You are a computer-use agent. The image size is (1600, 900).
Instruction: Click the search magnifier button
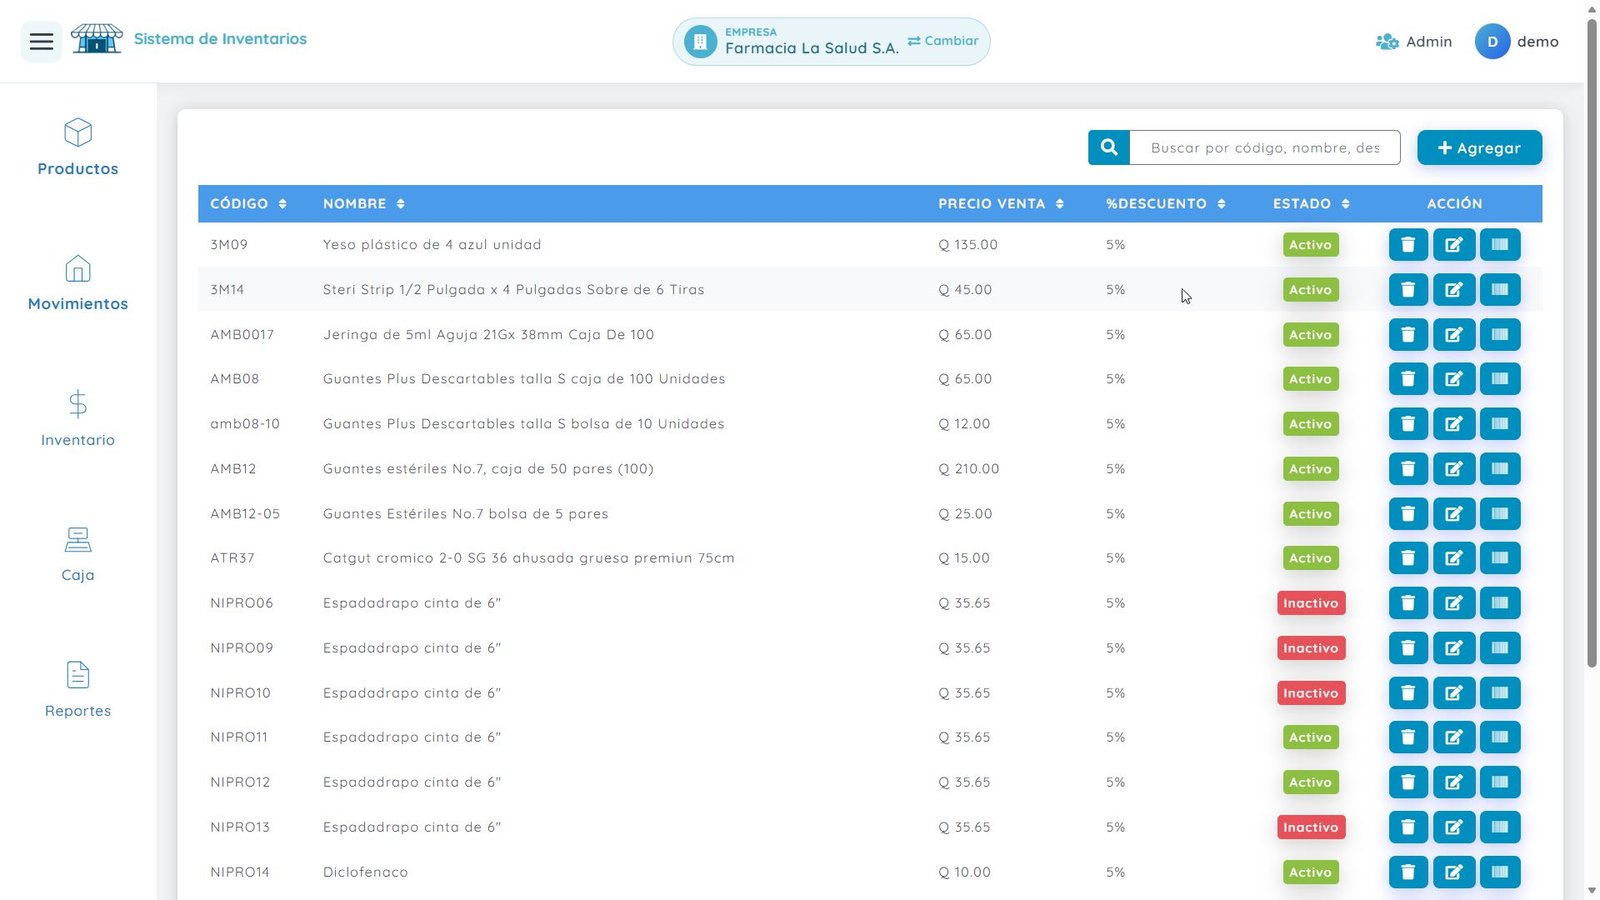1109,148
